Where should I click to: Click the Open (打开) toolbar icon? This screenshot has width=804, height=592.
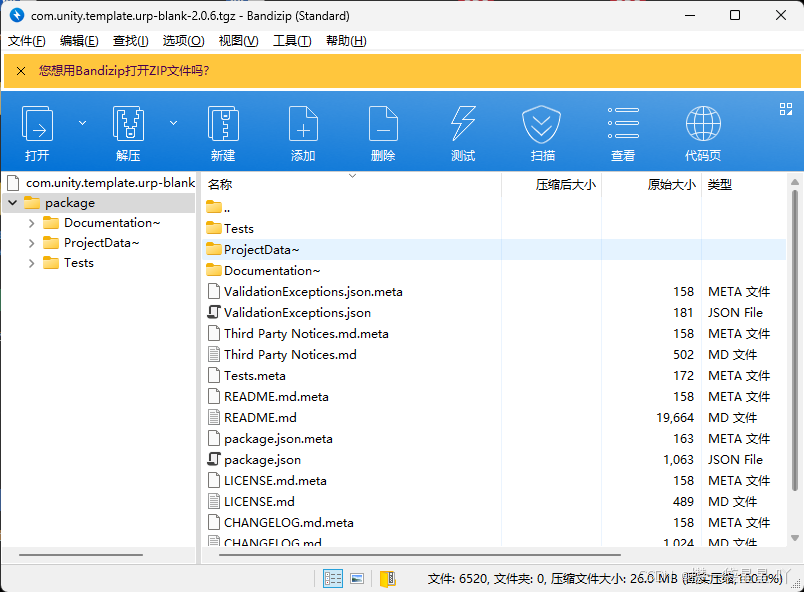(37, 124)
